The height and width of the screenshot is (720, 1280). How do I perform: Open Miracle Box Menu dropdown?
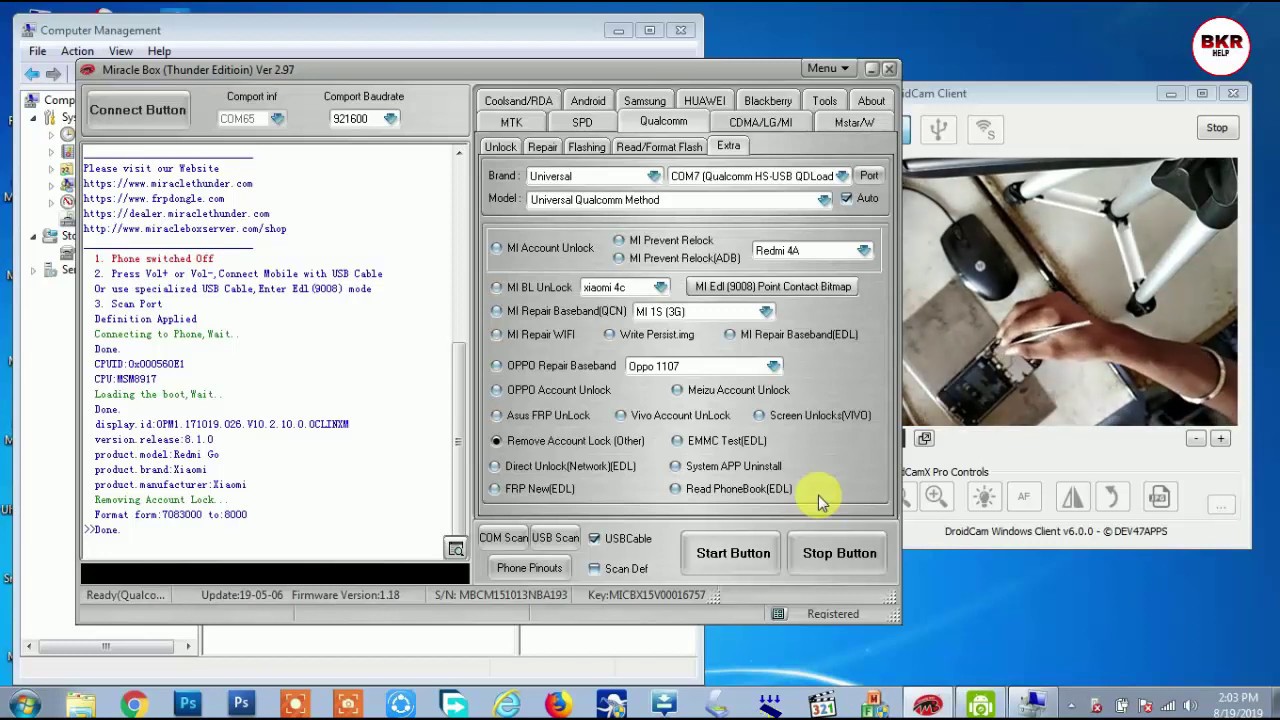click(828, 69)
